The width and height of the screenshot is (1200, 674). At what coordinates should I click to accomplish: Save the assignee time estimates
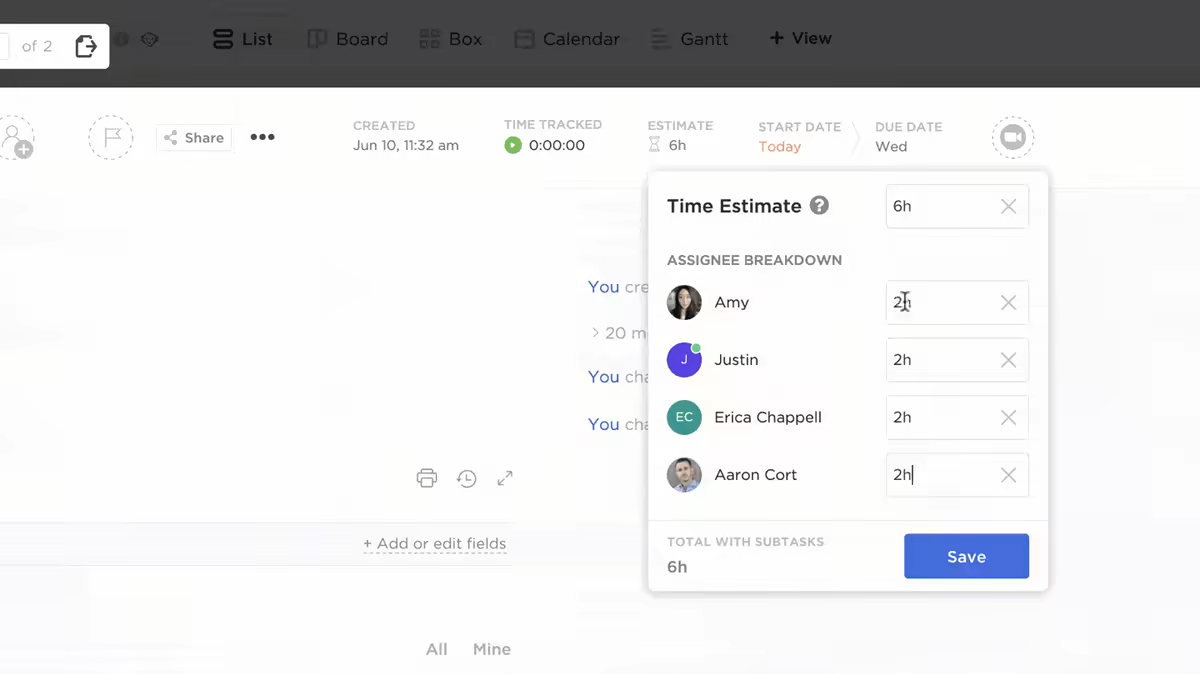966,556
